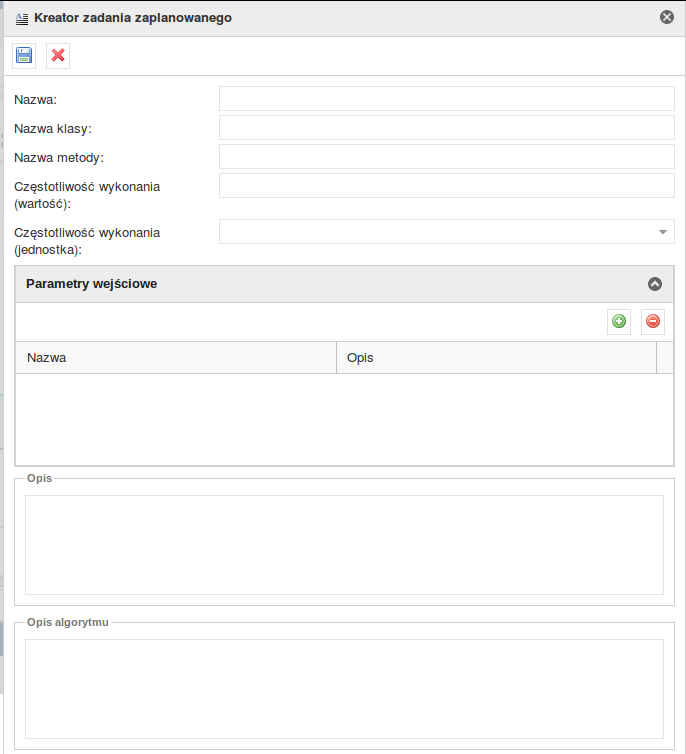The height and width of the screenshot is (754, 686).
Task: Click the Nazwa metody input field
Action: (447, 156)
